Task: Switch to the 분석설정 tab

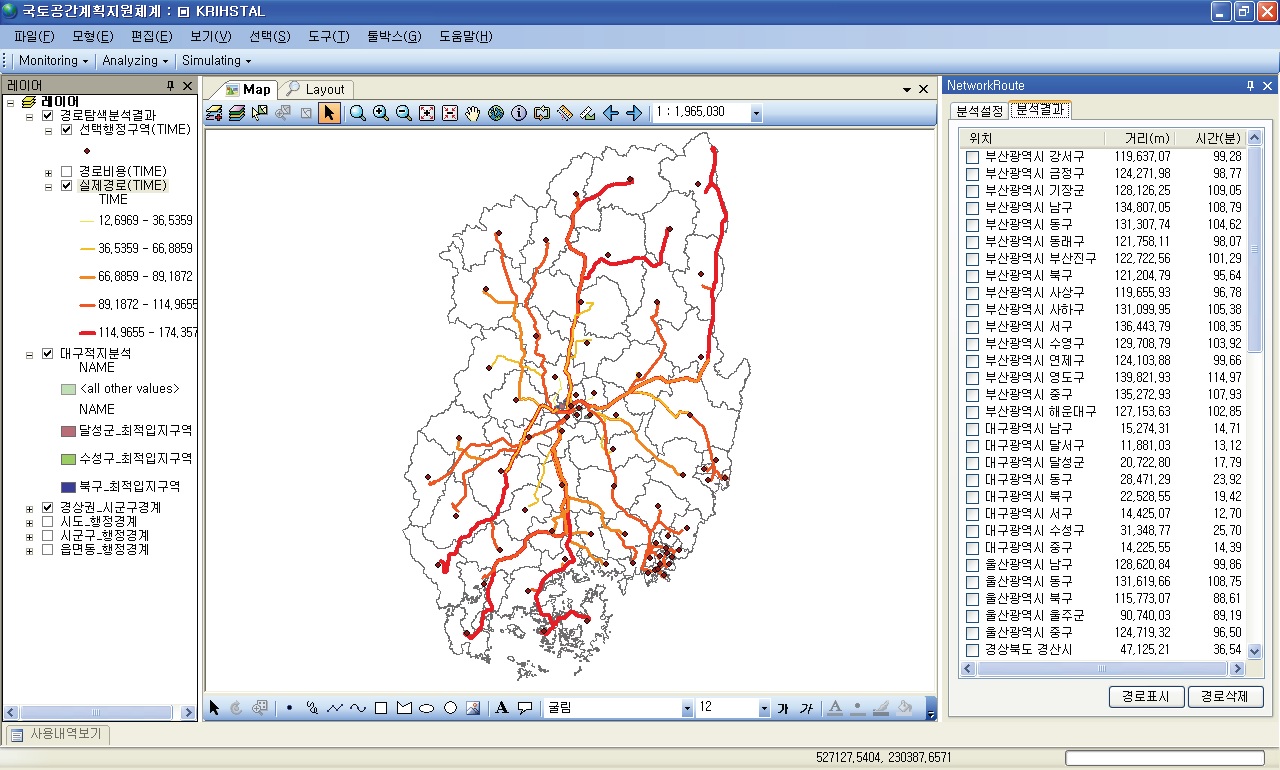Action: [x=979, y=110]
